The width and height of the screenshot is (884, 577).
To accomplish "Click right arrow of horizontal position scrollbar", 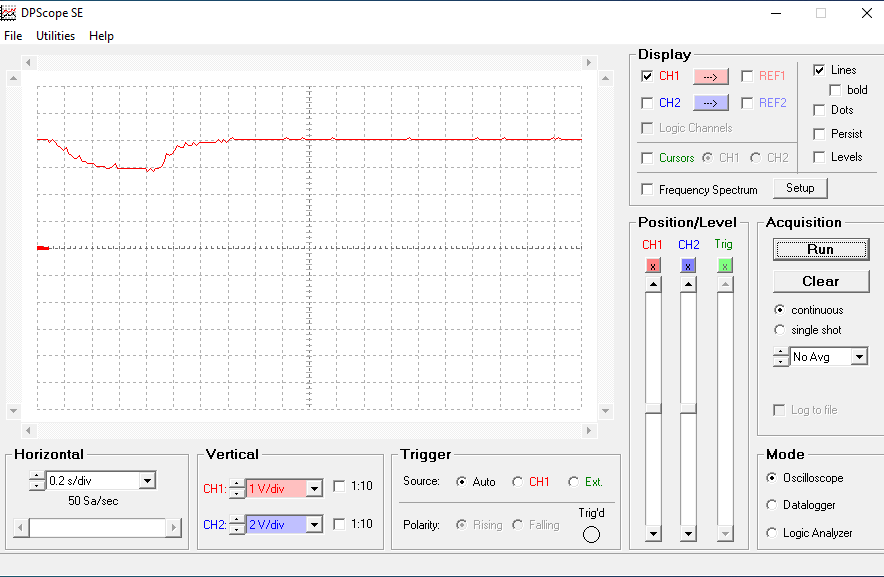I will tap(173, 527).
